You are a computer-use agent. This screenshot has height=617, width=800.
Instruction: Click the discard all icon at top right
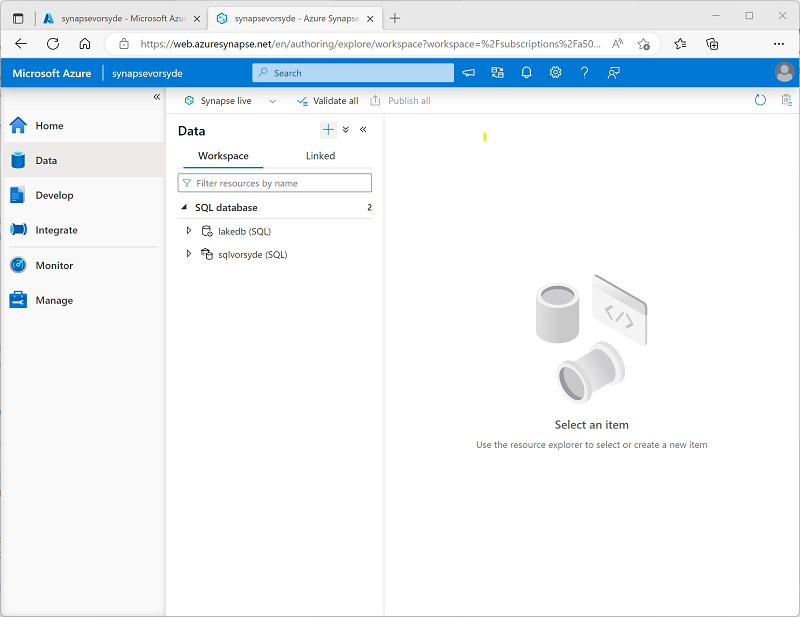786,100
